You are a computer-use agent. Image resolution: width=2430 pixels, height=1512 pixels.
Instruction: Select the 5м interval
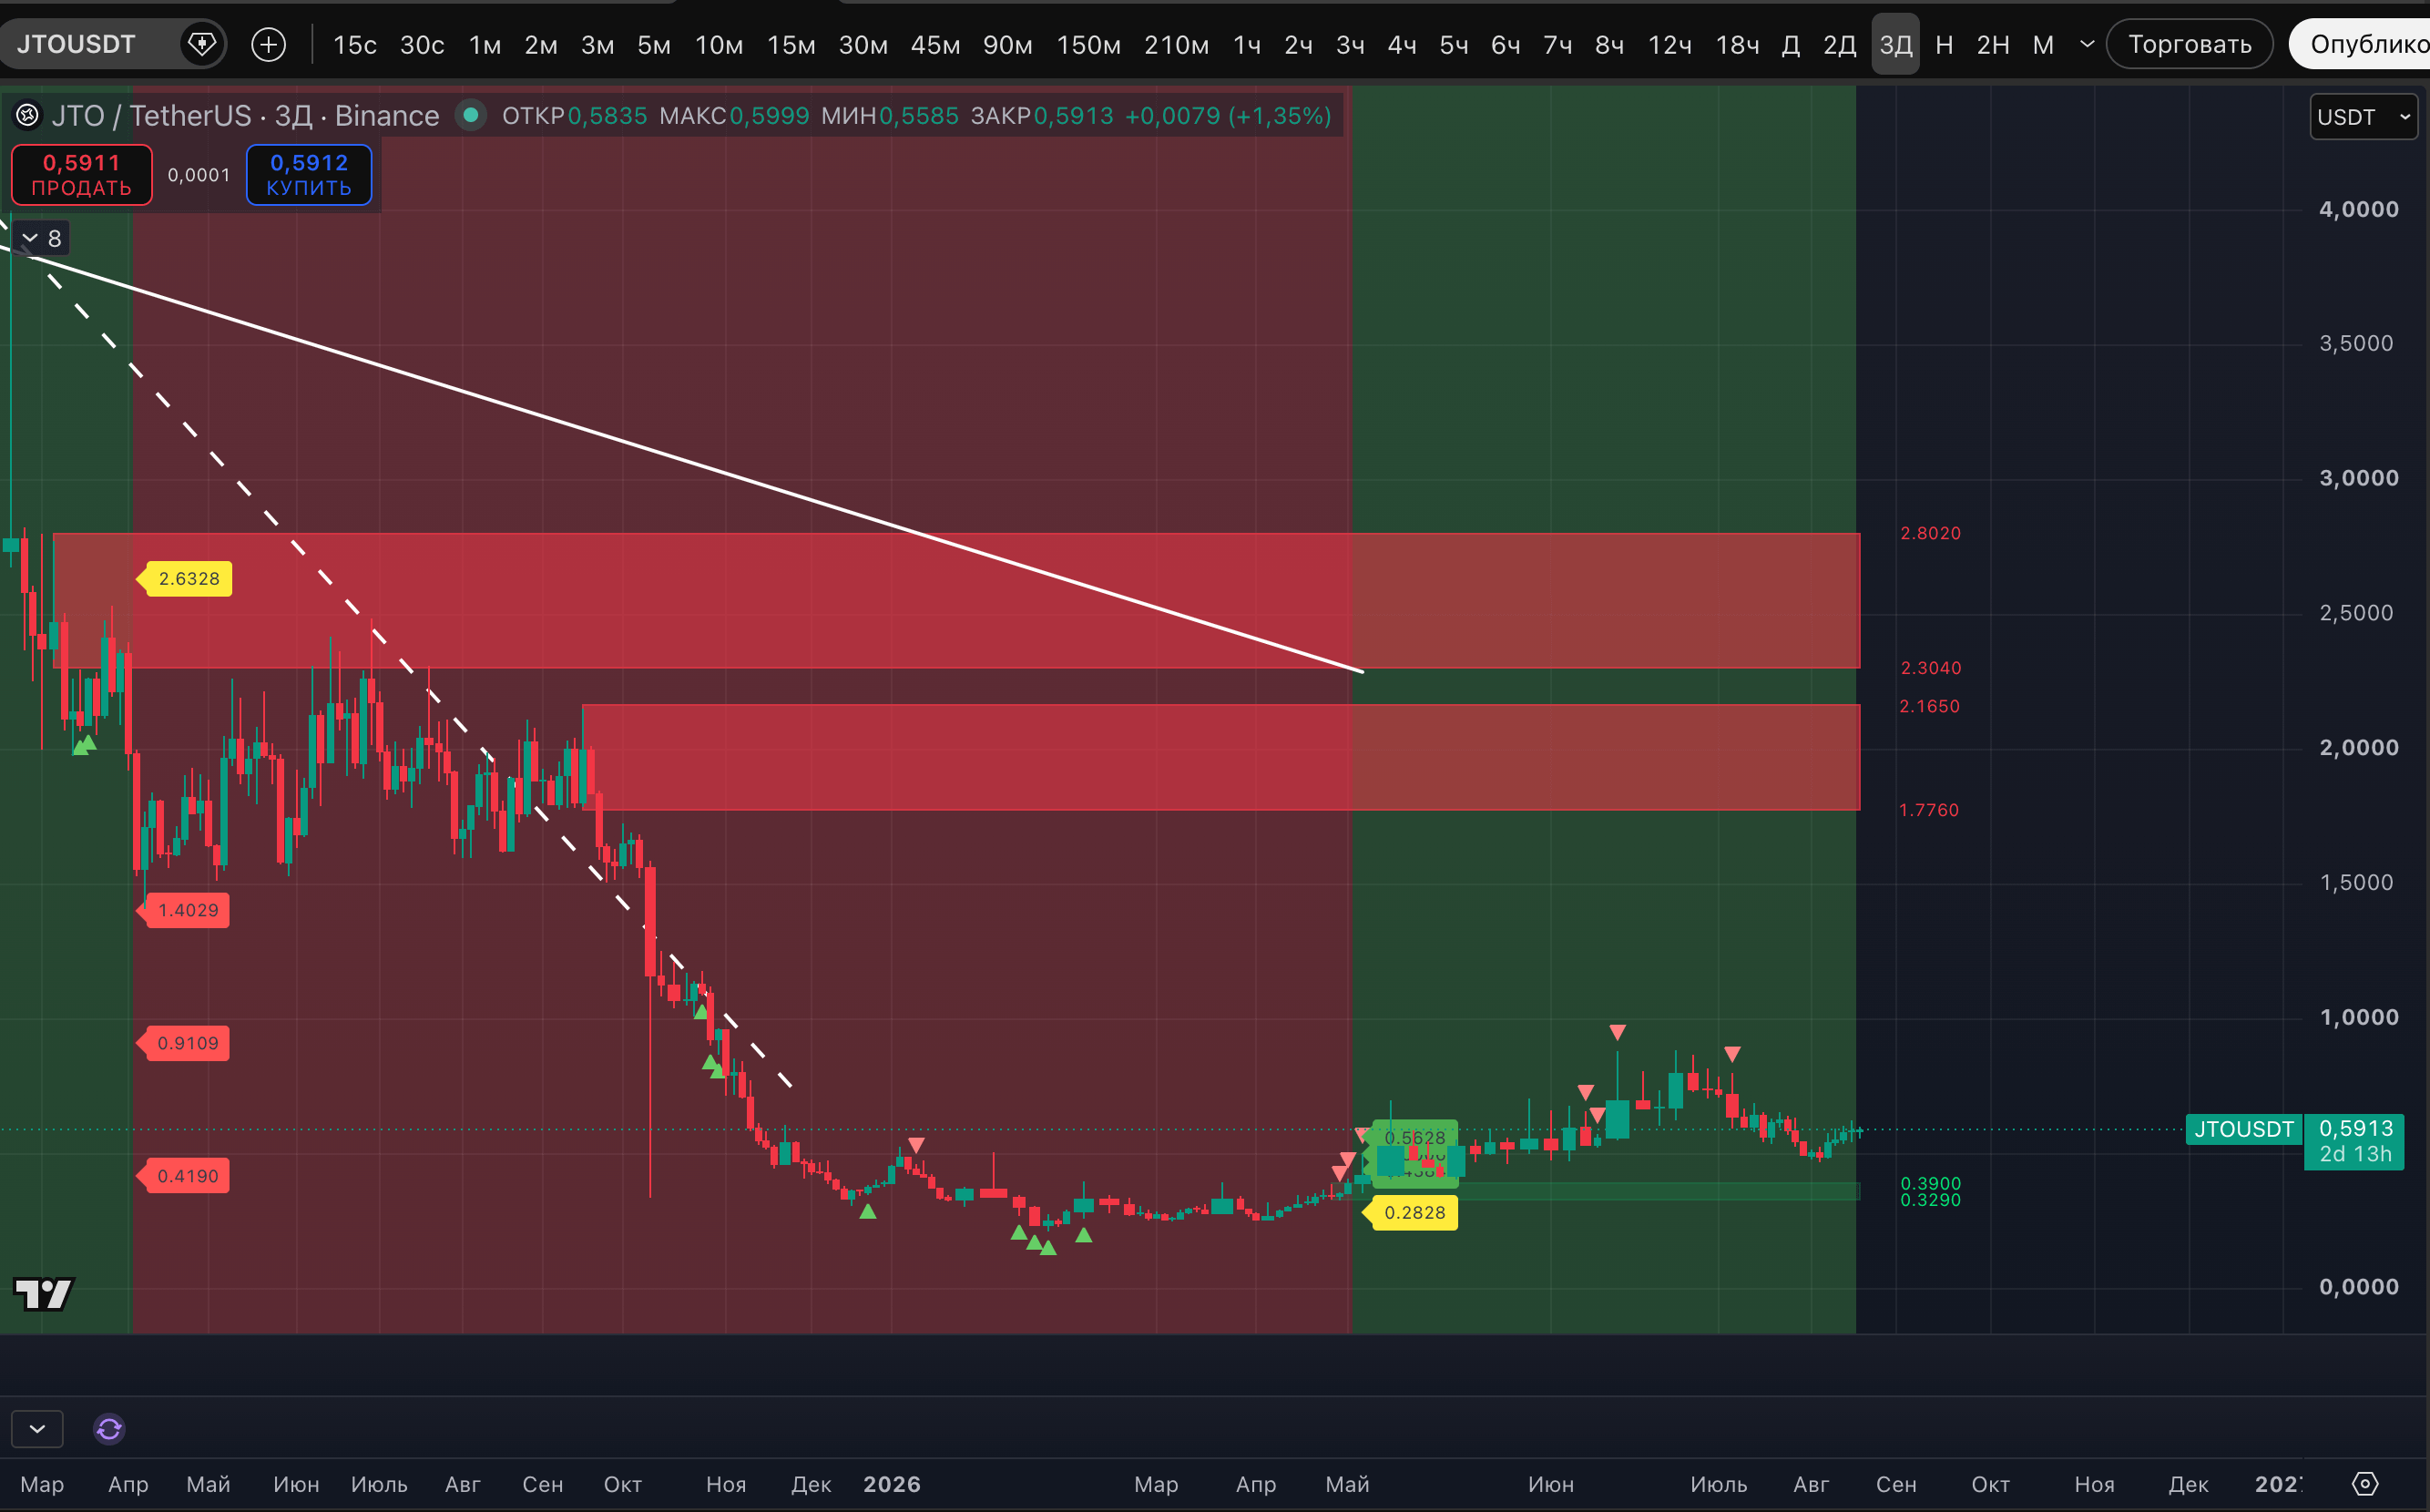[x=654, y=45]
